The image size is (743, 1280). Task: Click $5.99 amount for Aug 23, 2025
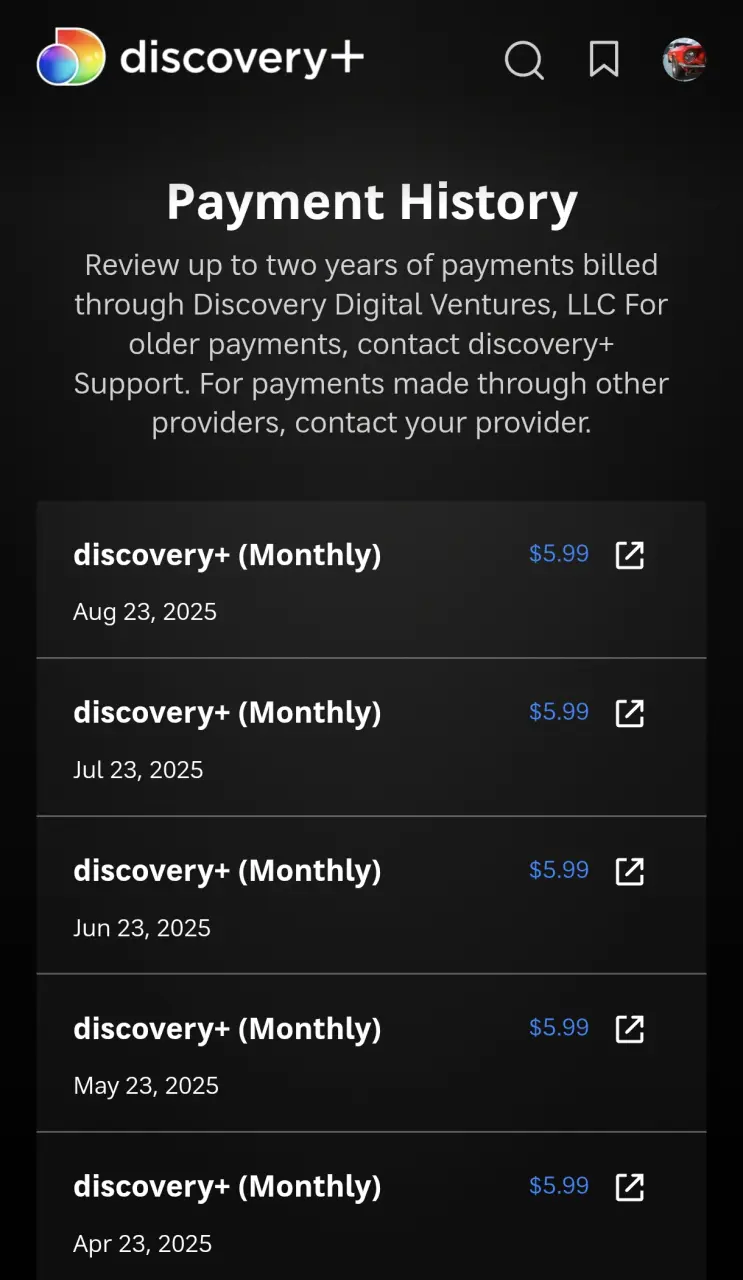pyautogui.click(x=559, y=554)
